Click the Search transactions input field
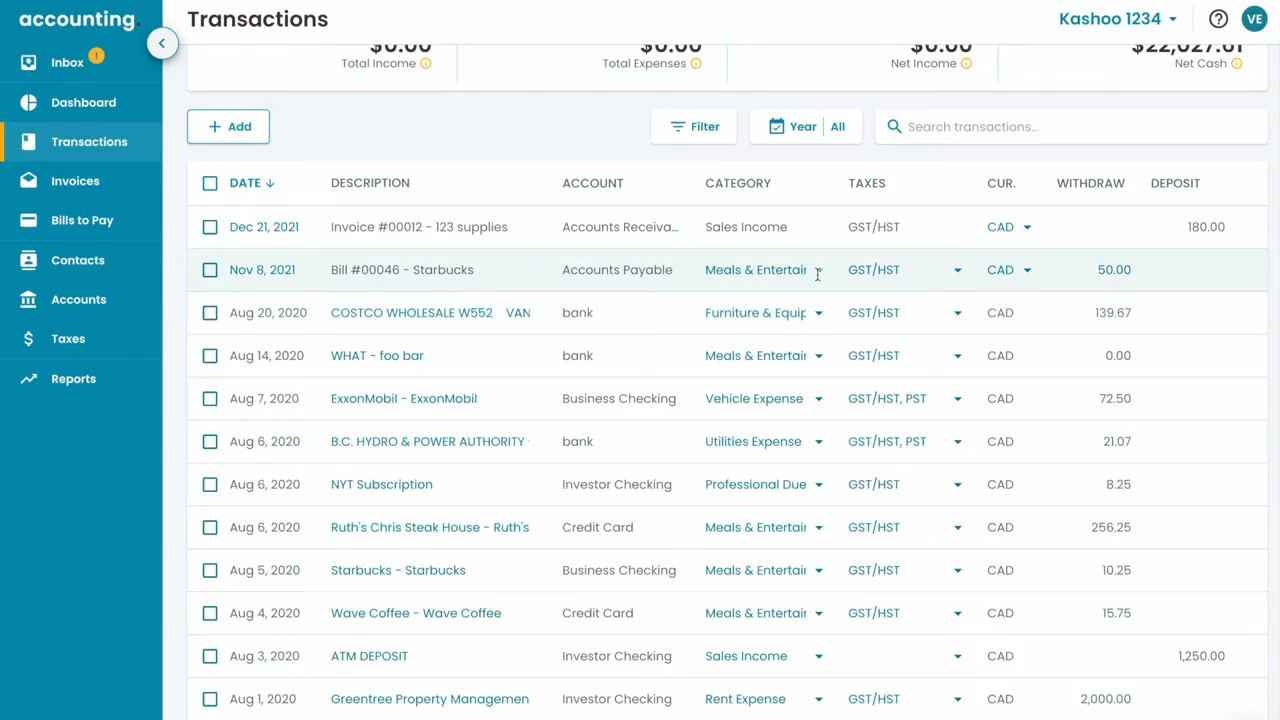Image resolution: width=1280 pixels, height=720 pixels. (x=1071, y=127)
